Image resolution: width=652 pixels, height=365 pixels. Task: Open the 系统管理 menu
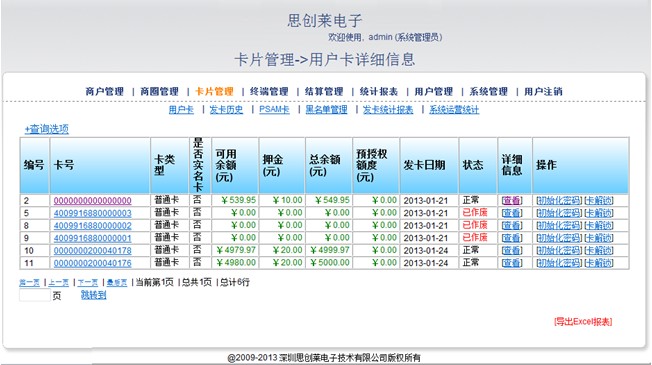(489, 91)
